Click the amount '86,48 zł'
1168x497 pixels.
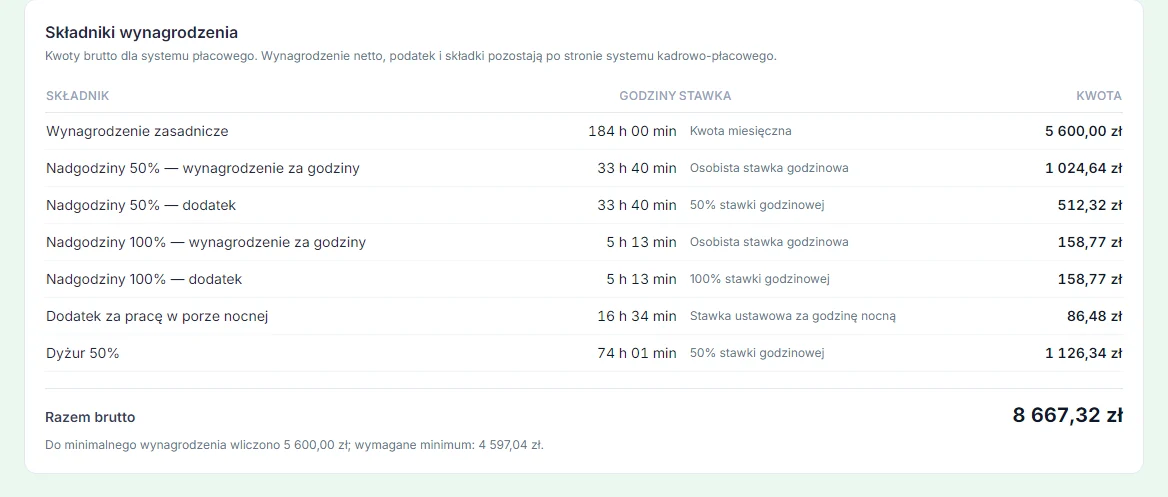click(1094, 316)
